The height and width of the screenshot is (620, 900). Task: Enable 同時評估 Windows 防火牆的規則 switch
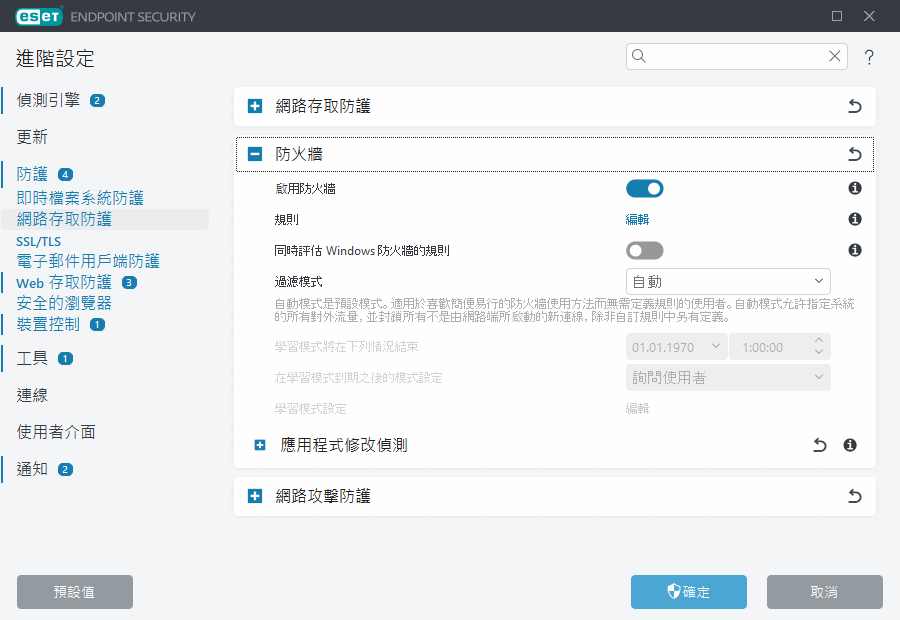click(x=645, y=250)
